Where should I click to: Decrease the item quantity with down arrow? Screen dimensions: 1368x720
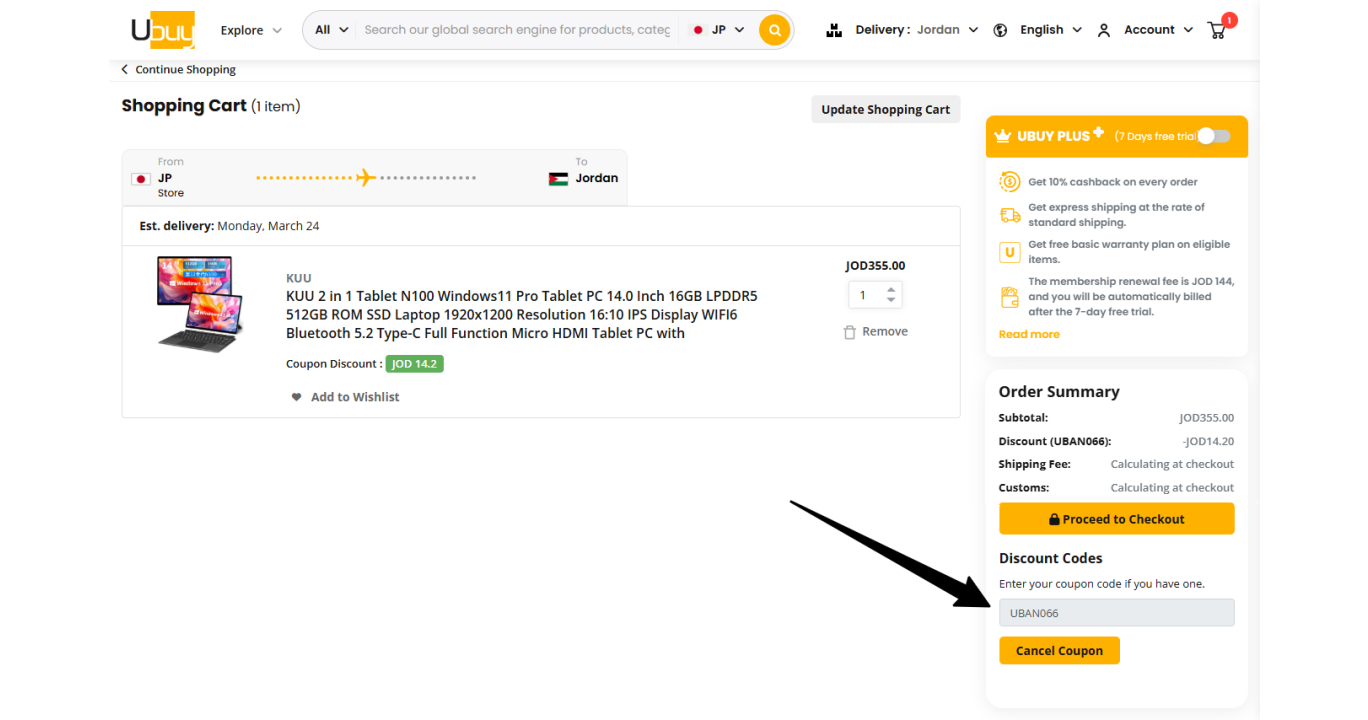click(891, 301)
